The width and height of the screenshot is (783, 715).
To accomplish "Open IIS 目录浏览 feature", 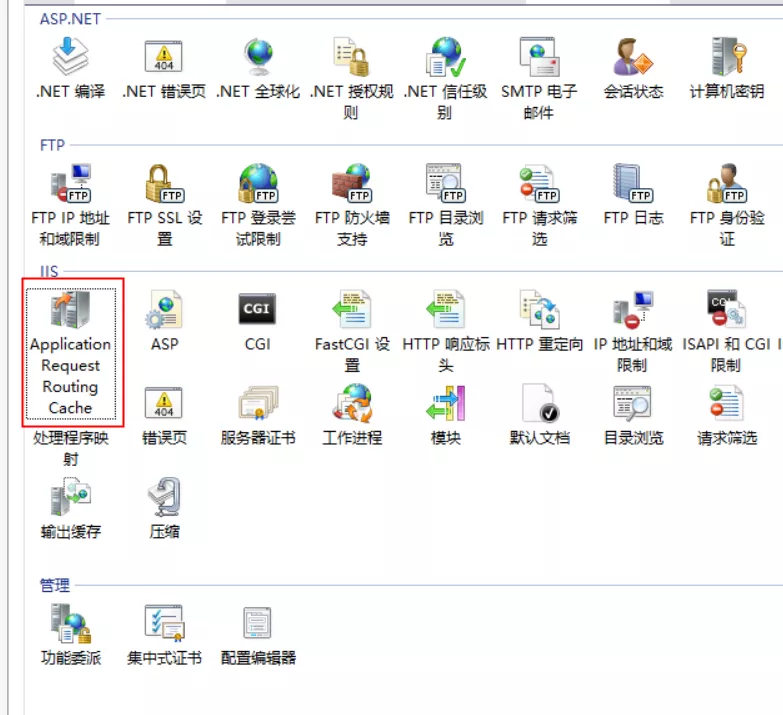I will tap(633, 416).
